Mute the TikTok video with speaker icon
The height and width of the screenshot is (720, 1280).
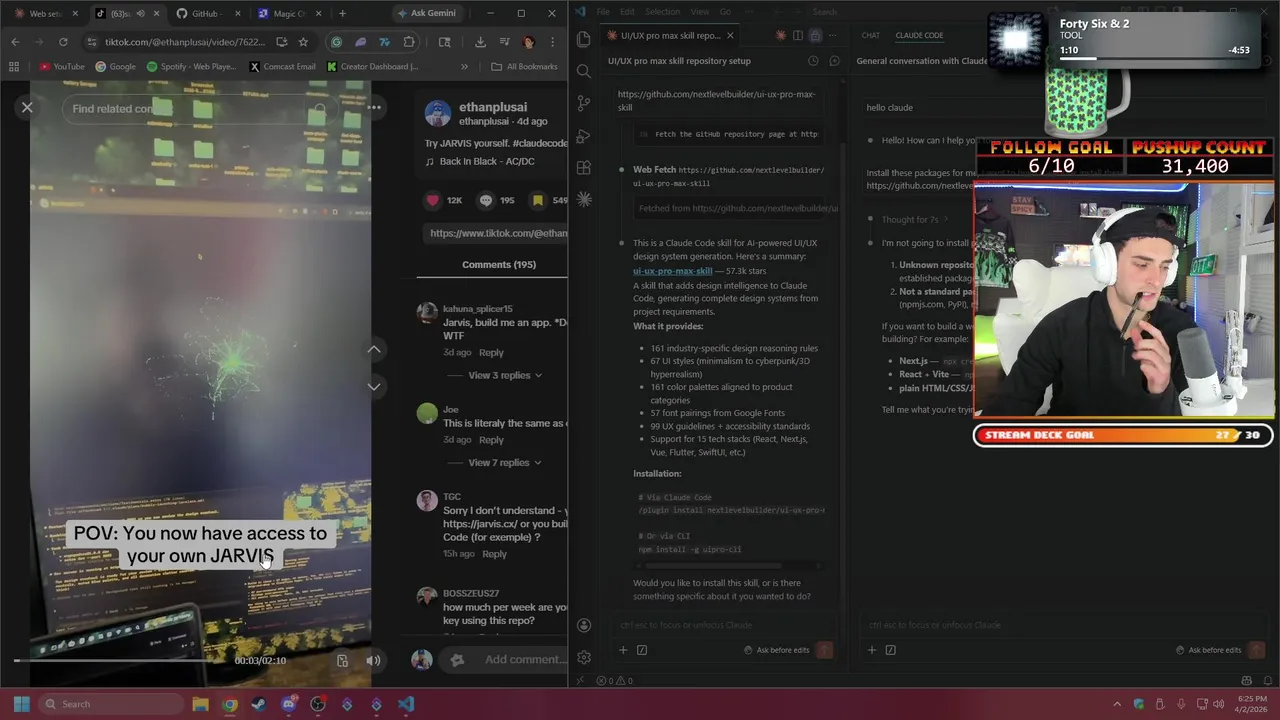(373, 660)
